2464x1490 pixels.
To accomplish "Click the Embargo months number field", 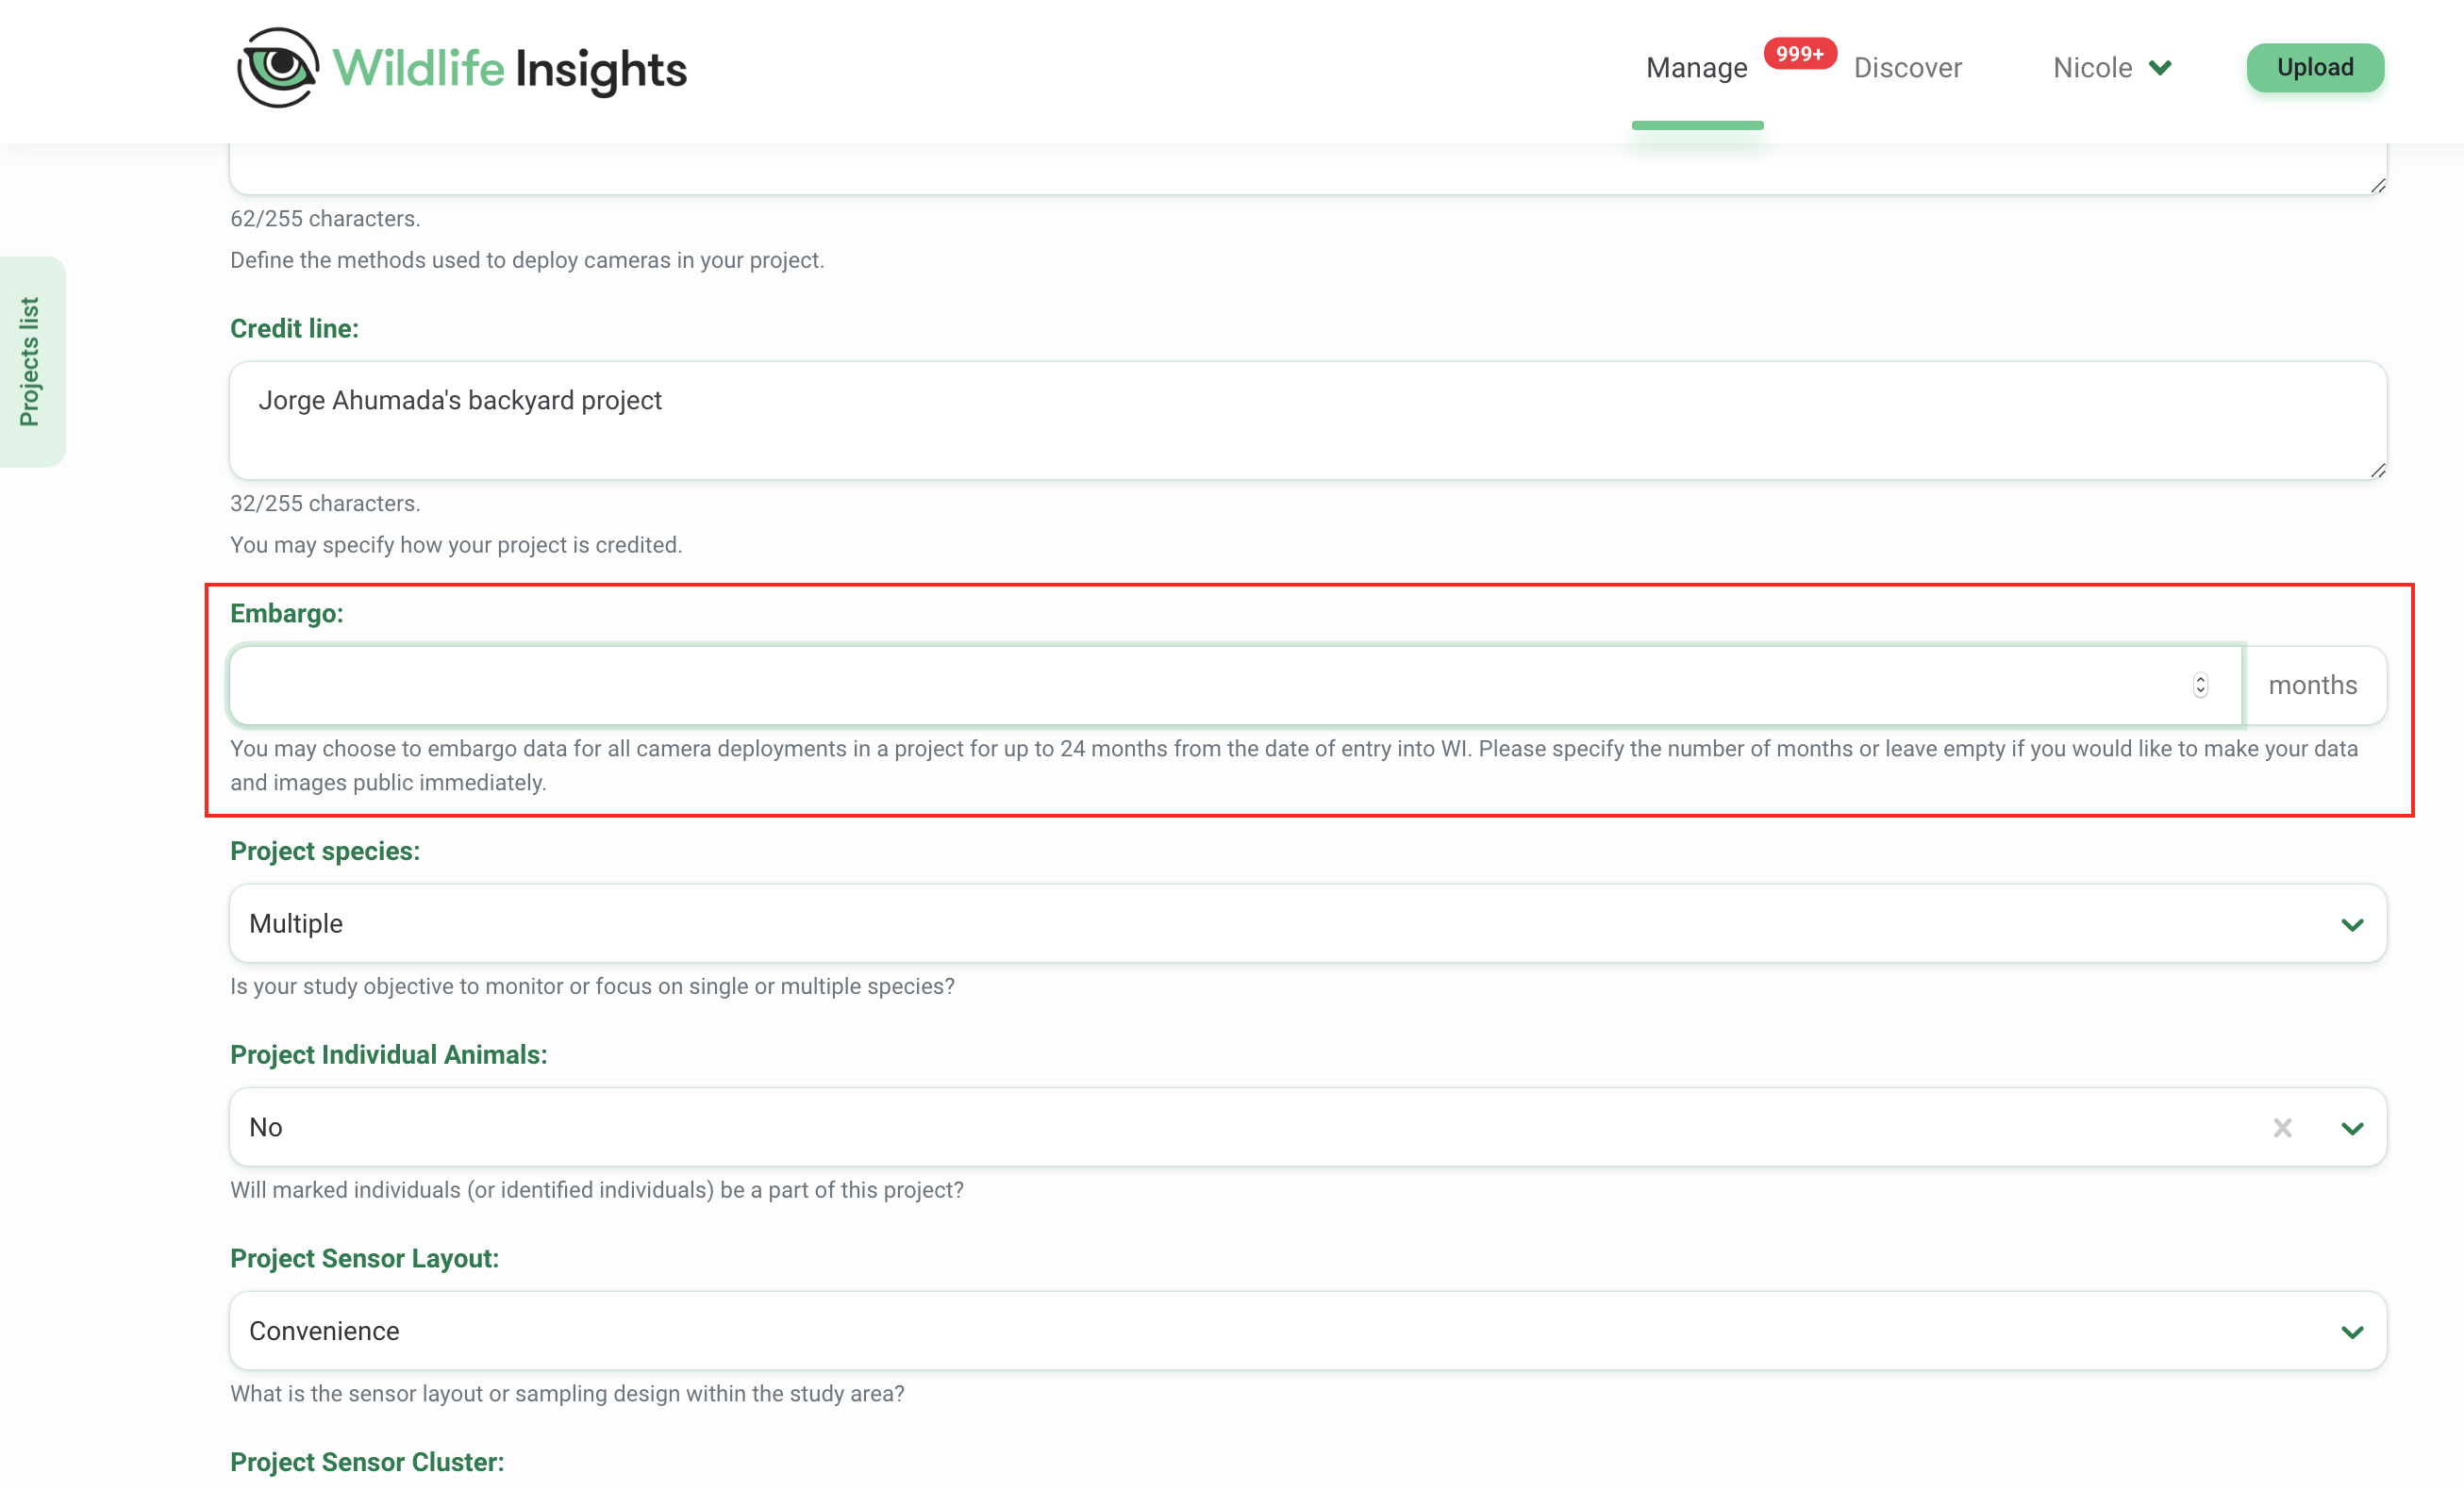I will 1235,685.
